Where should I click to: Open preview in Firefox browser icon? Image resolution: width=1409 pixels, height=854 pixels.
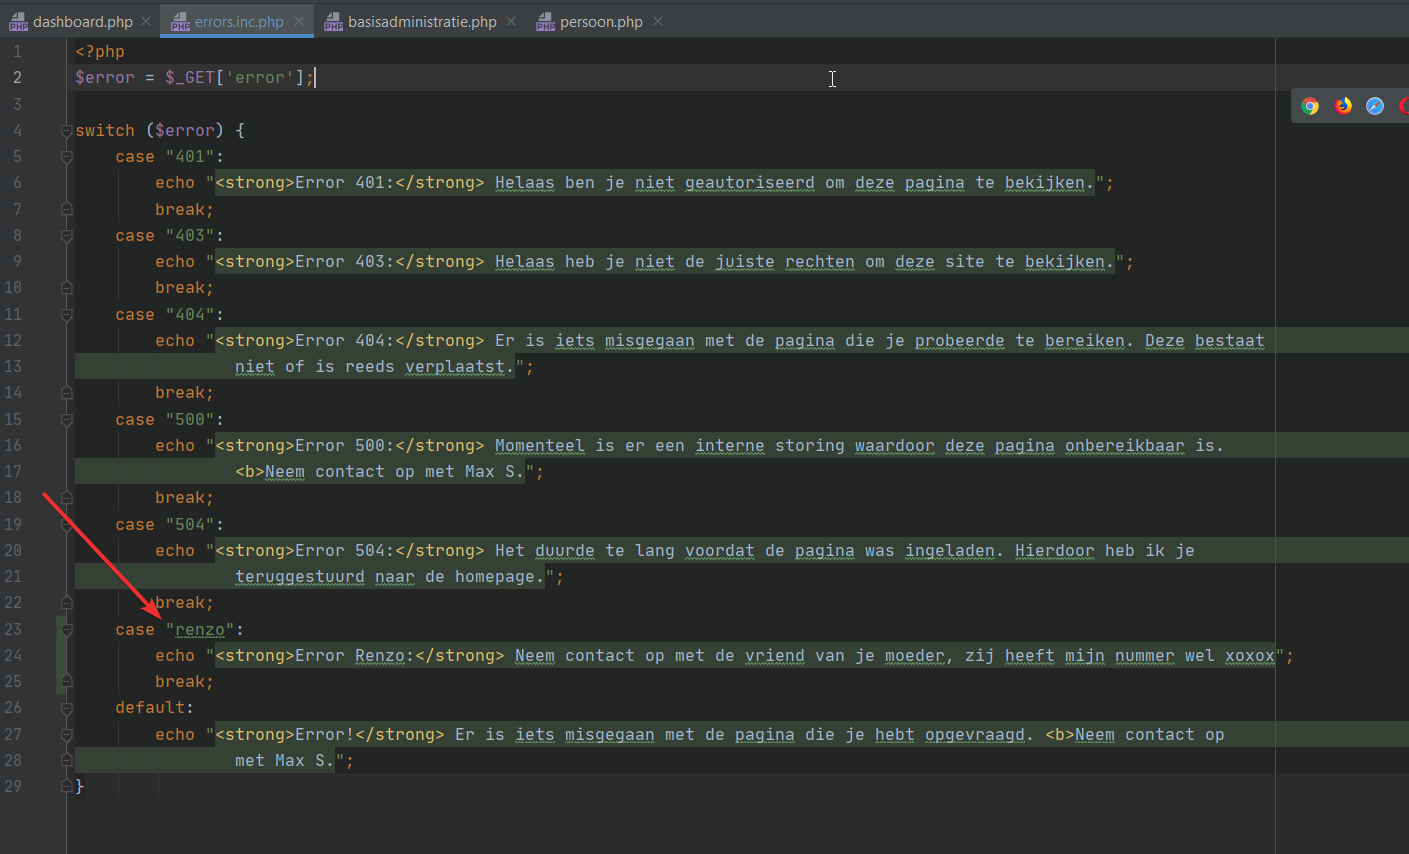tap(1343, 106)
